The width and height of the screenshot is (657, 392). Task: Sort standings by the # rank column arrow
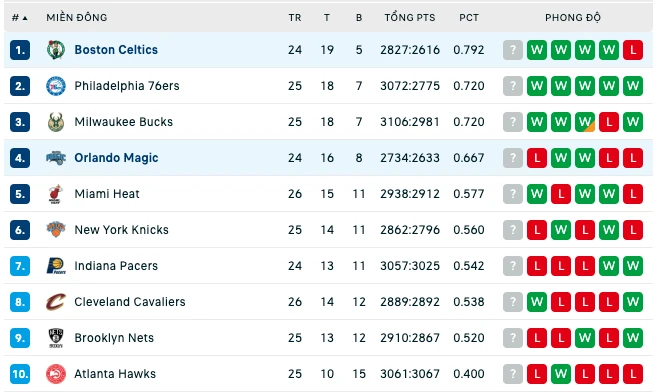(25, 18)
